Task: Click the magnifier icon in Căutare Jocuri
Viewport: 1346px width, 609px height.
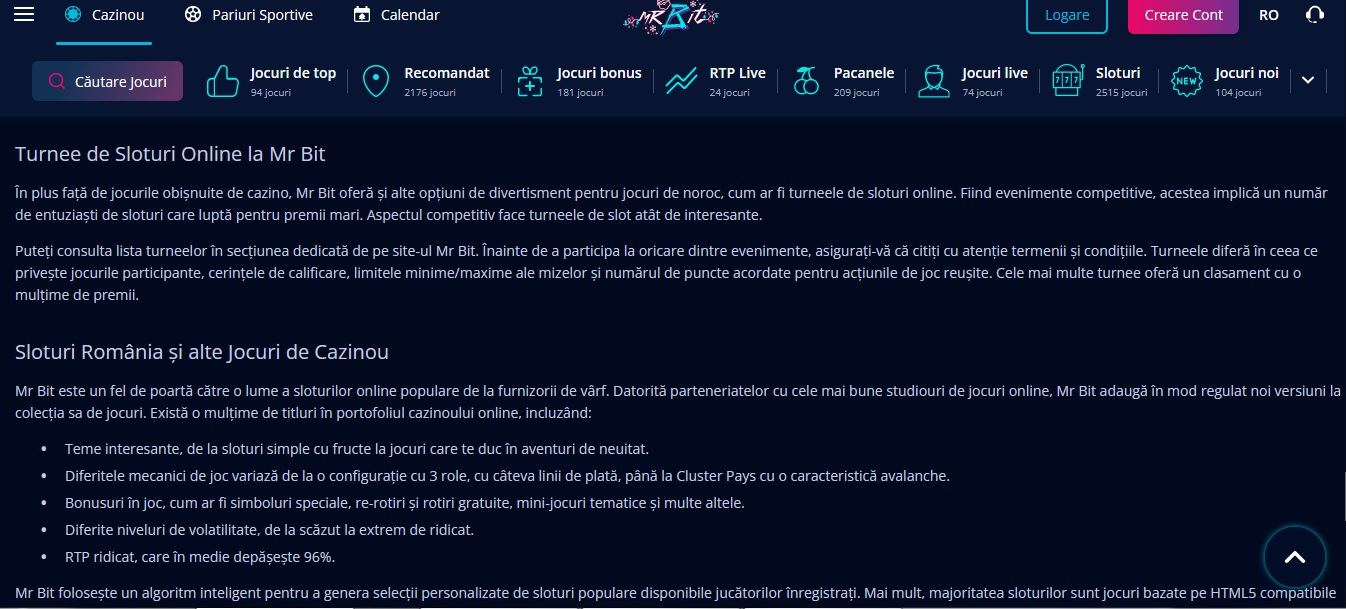Action: [57, 81]
